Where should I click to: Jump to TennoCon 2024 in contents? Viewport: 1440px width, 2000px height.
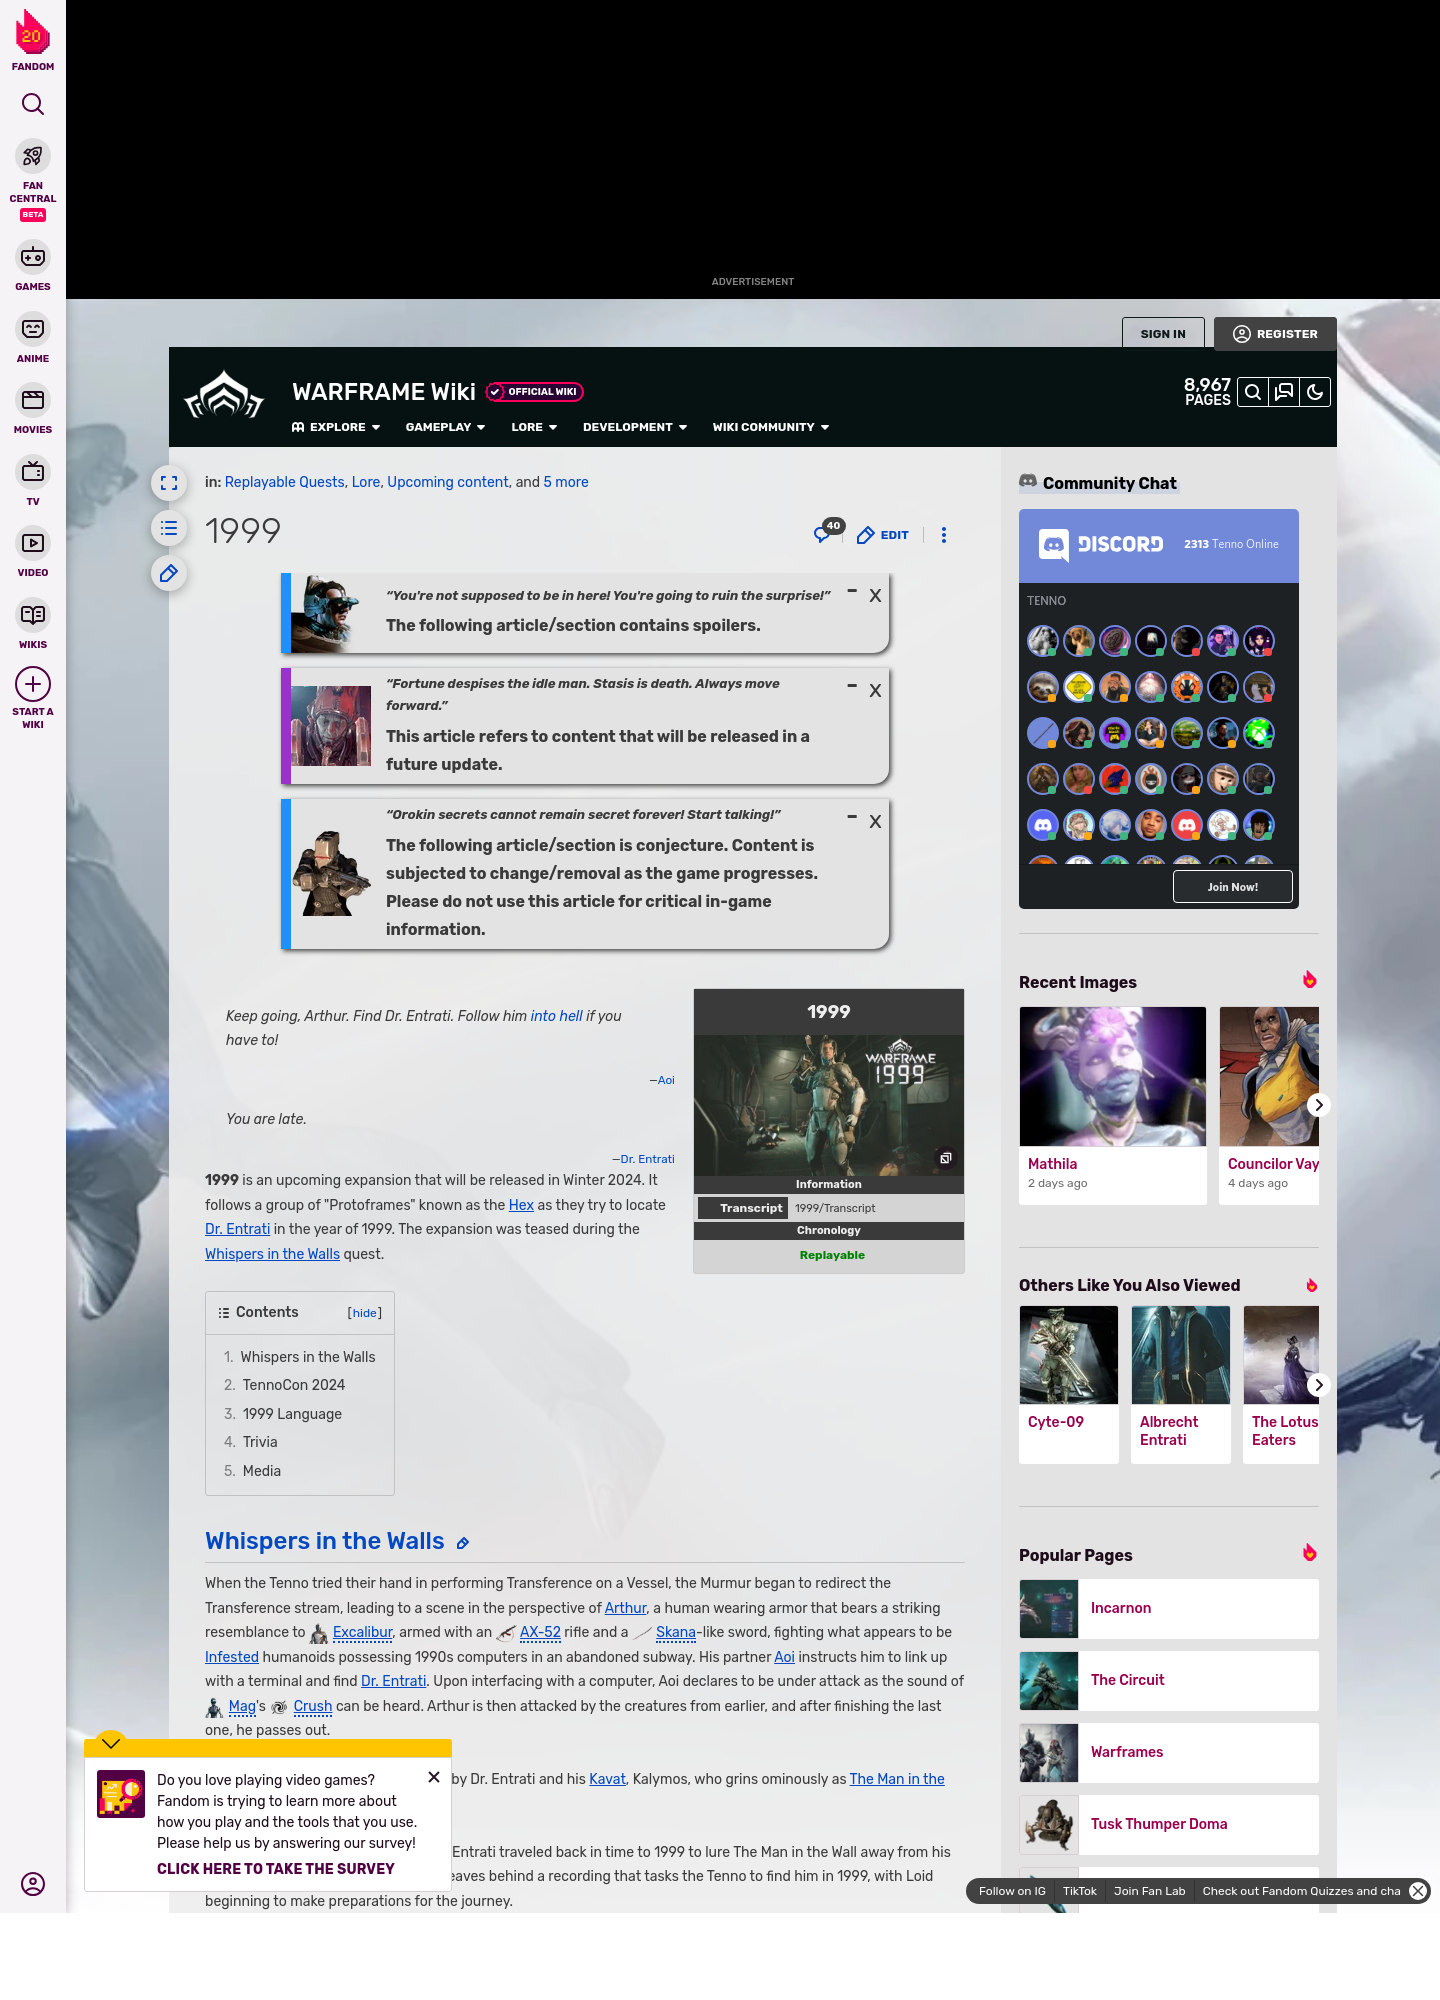pos(294,1385)
